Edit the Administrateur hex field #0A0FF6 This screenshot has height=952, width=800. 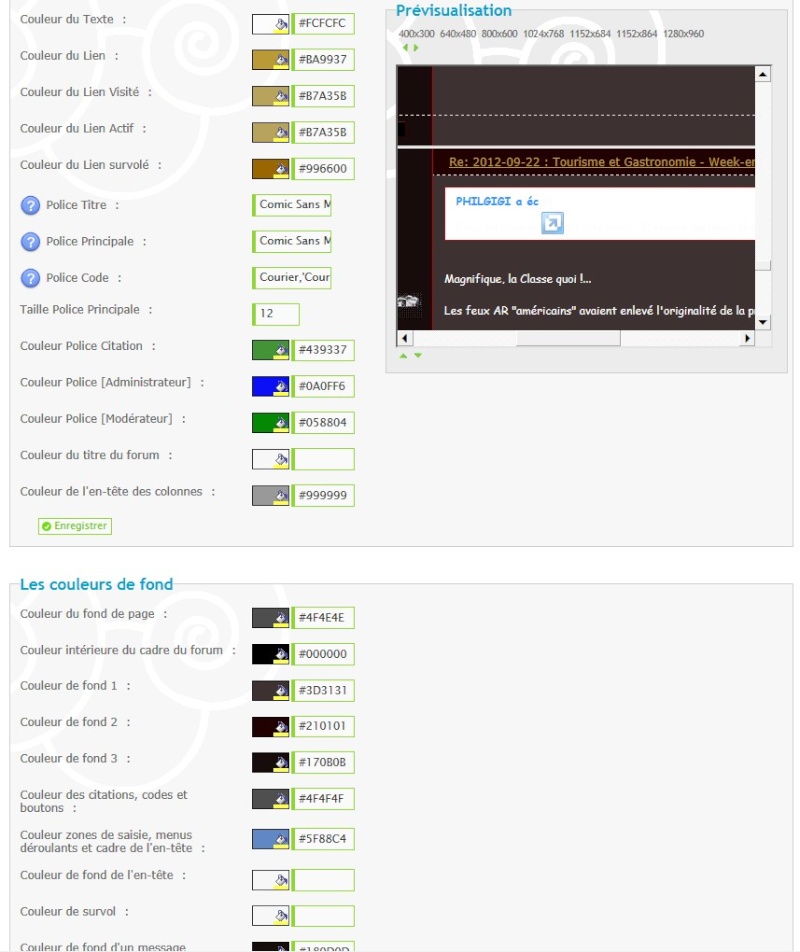pos(323,386)
